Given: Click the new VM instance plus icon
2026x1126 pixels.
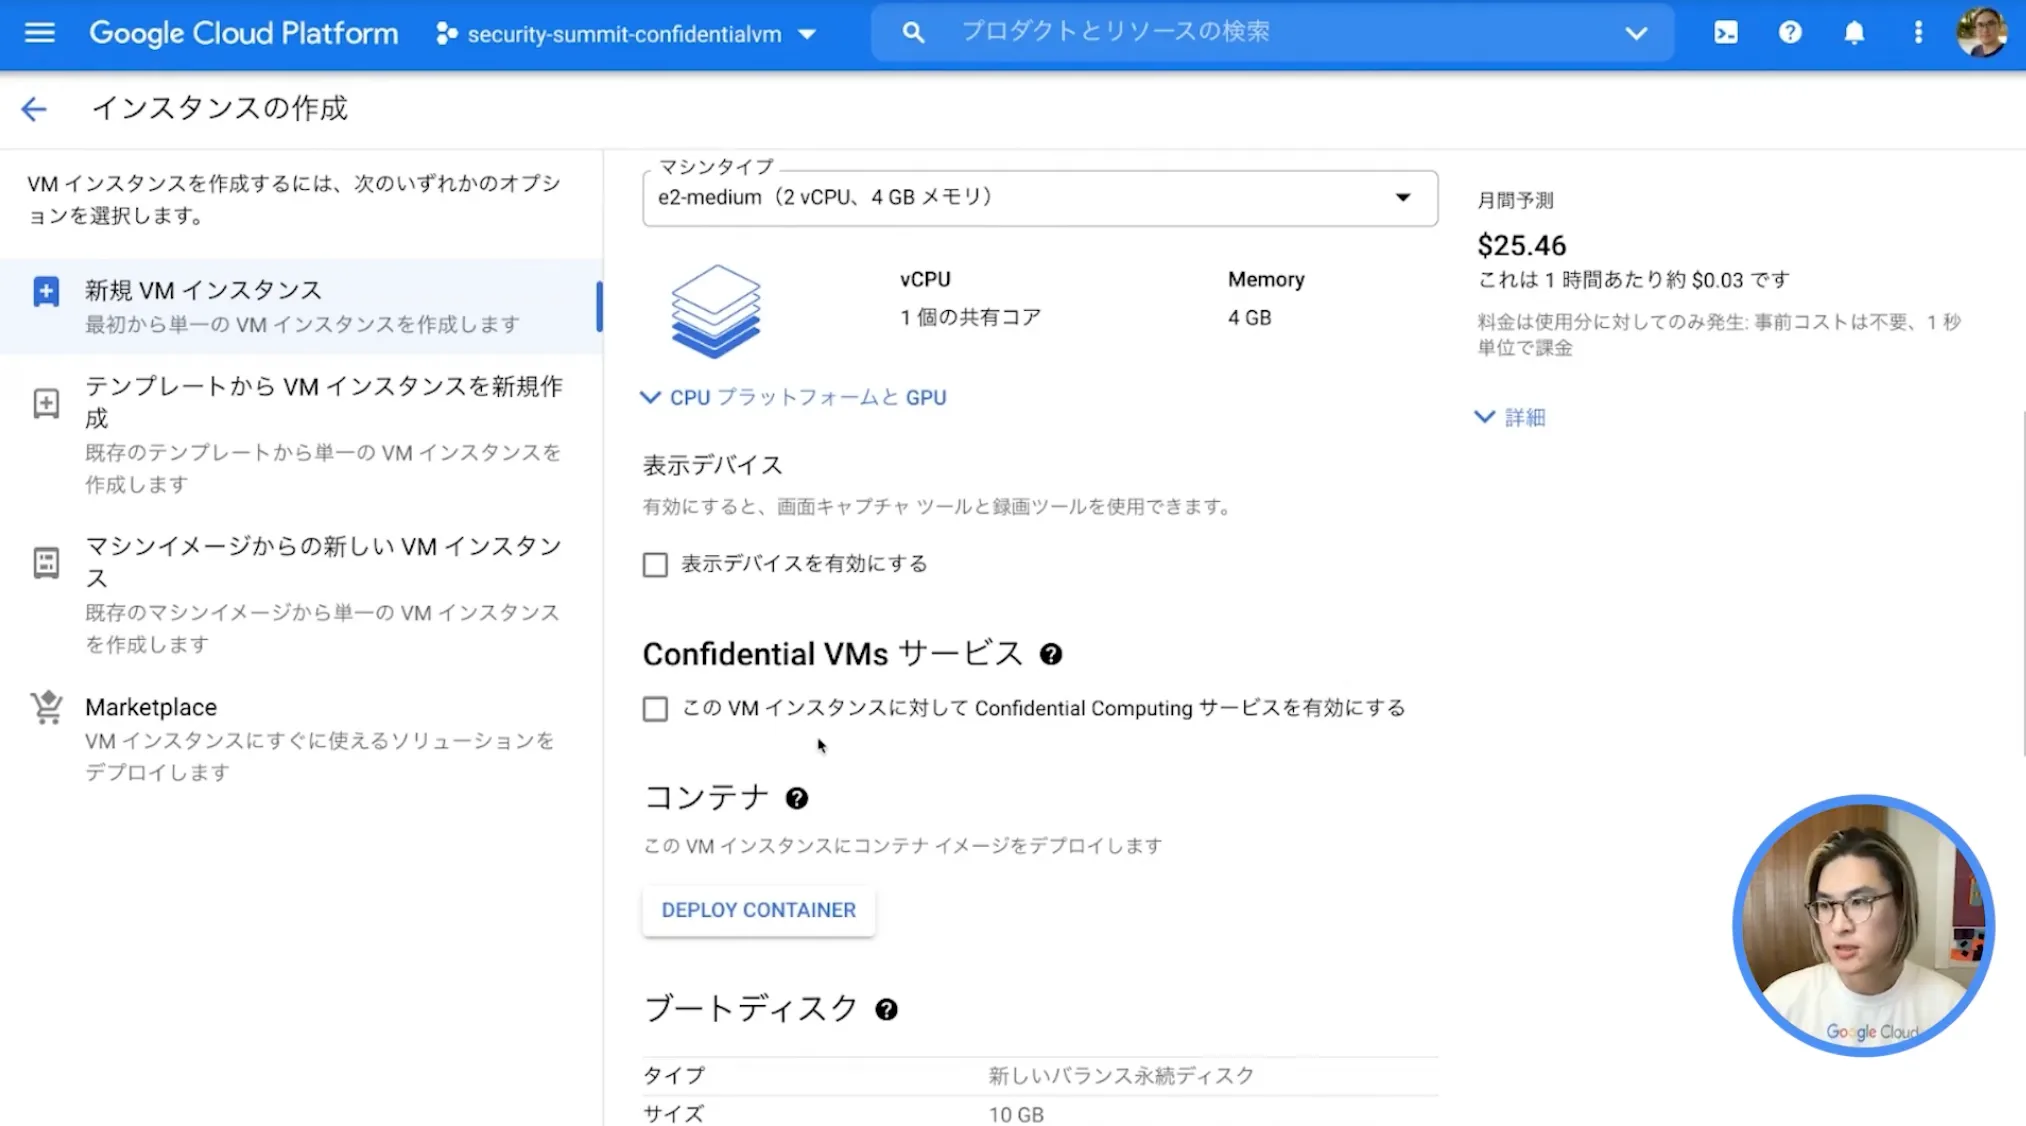Looking at the screenshot, I should click(46, 292).
